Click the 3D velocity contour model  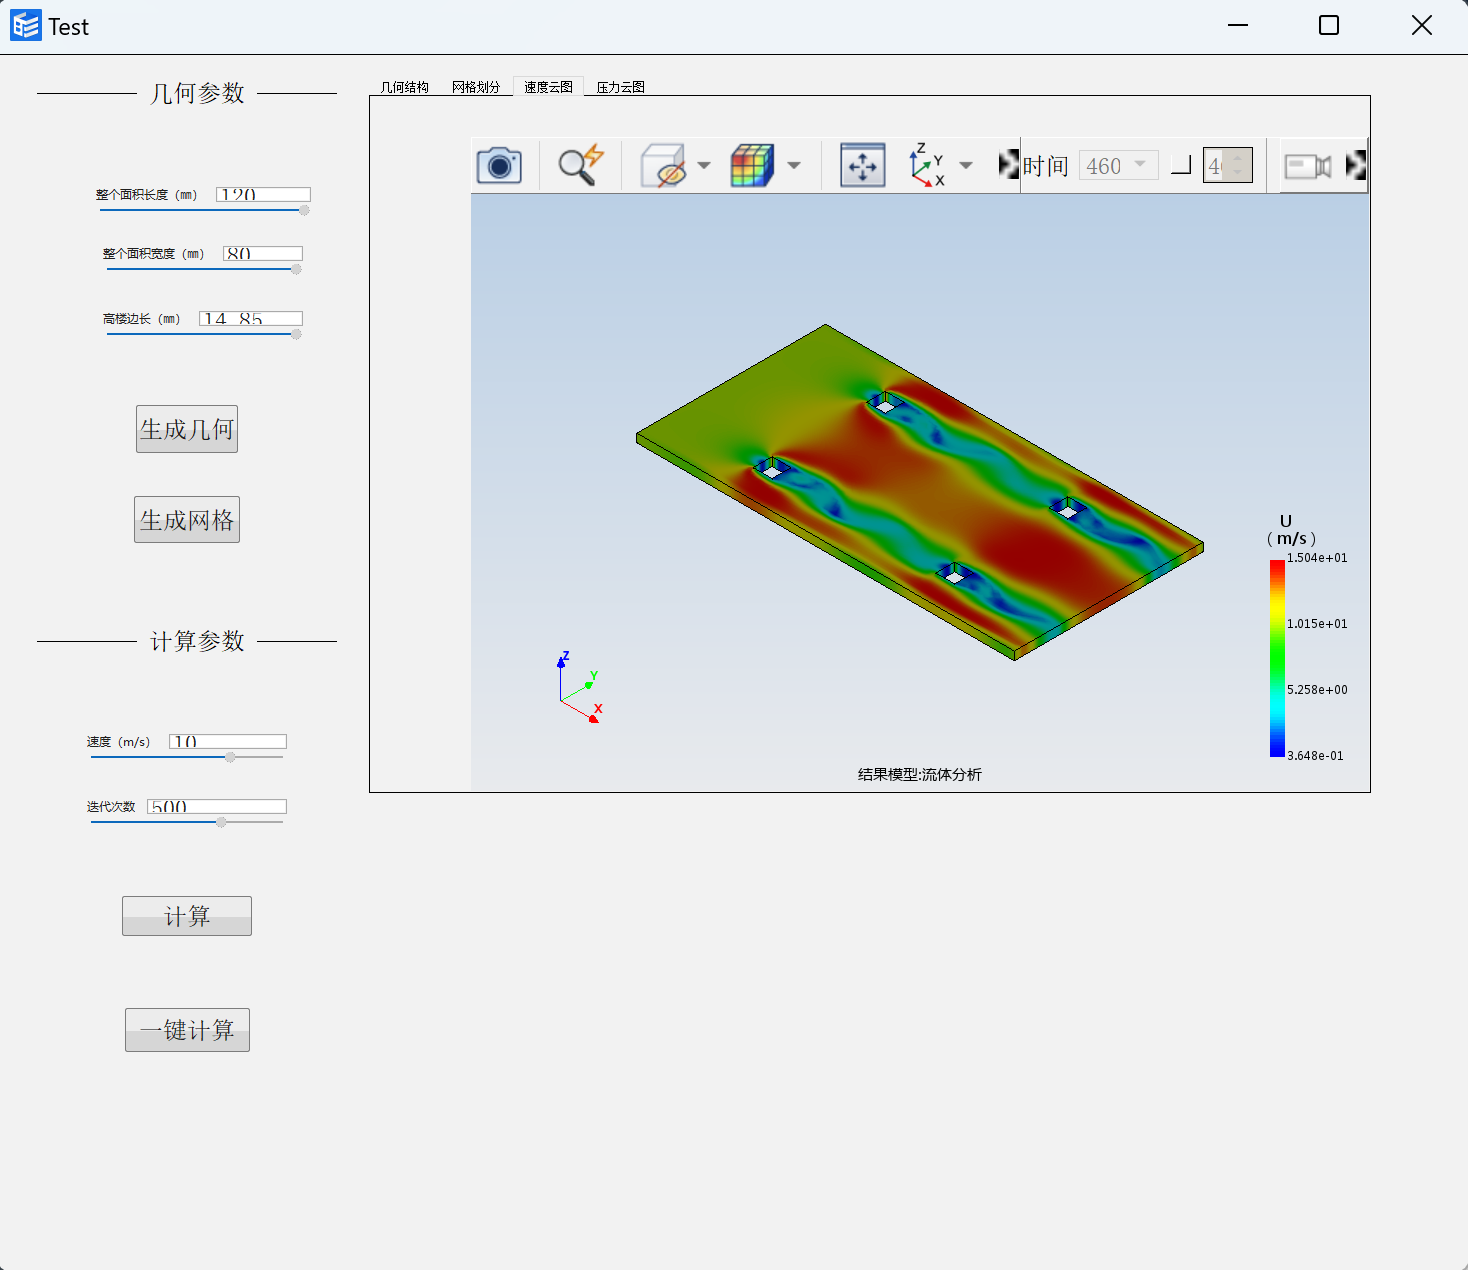click(920, 492)
